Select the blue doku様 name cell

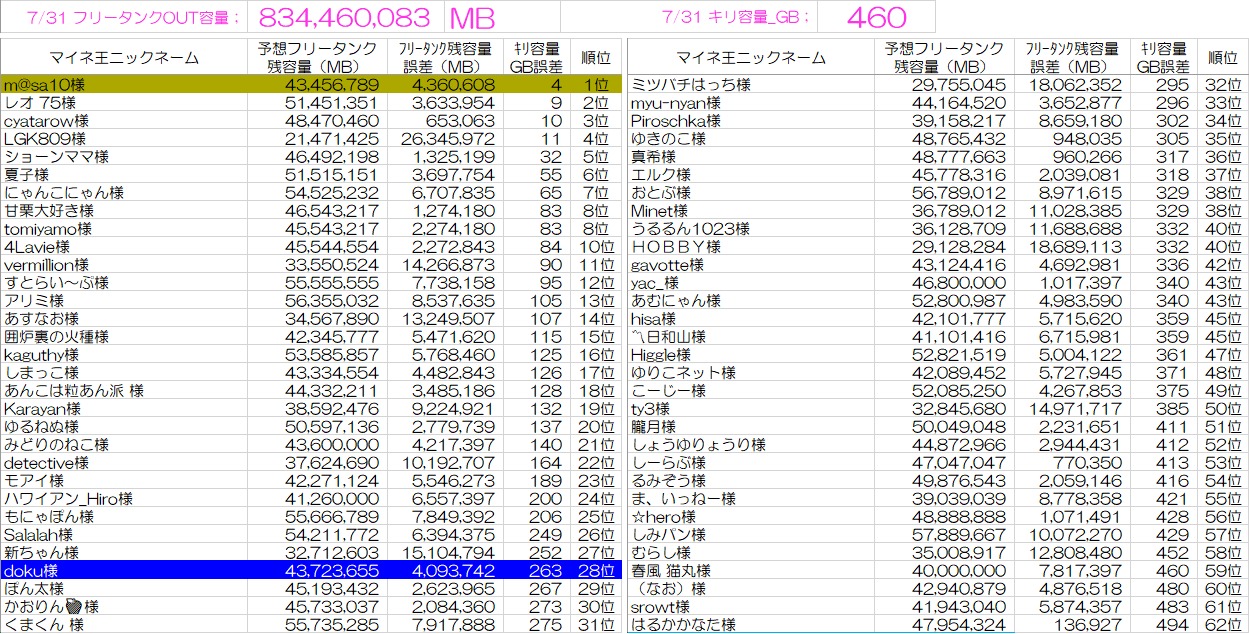click(124, 571)
